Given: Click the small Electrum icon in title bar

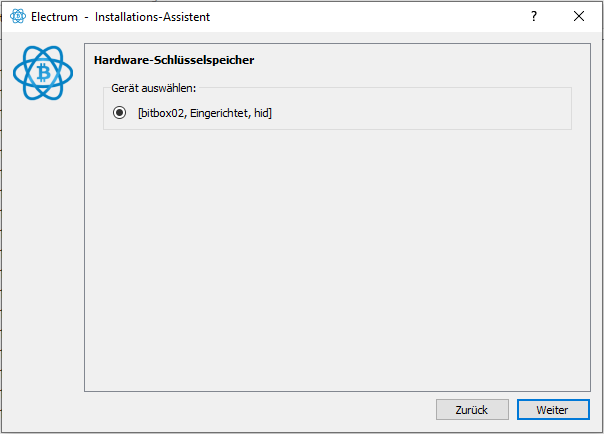Looking at the screenshot, I should 18,16.
